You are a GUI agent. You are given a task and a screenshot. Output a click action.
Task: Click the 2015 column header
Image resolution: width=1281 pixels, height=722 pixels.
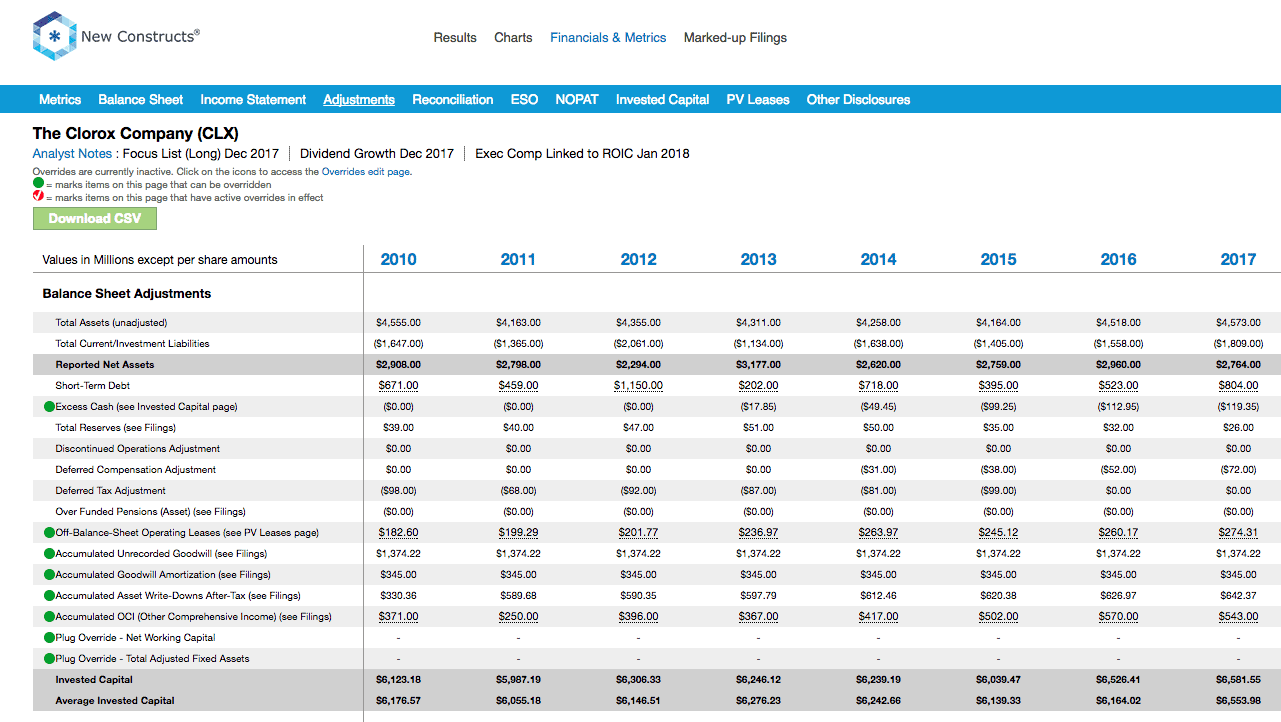pyautogui.click(x=998, y=259)
